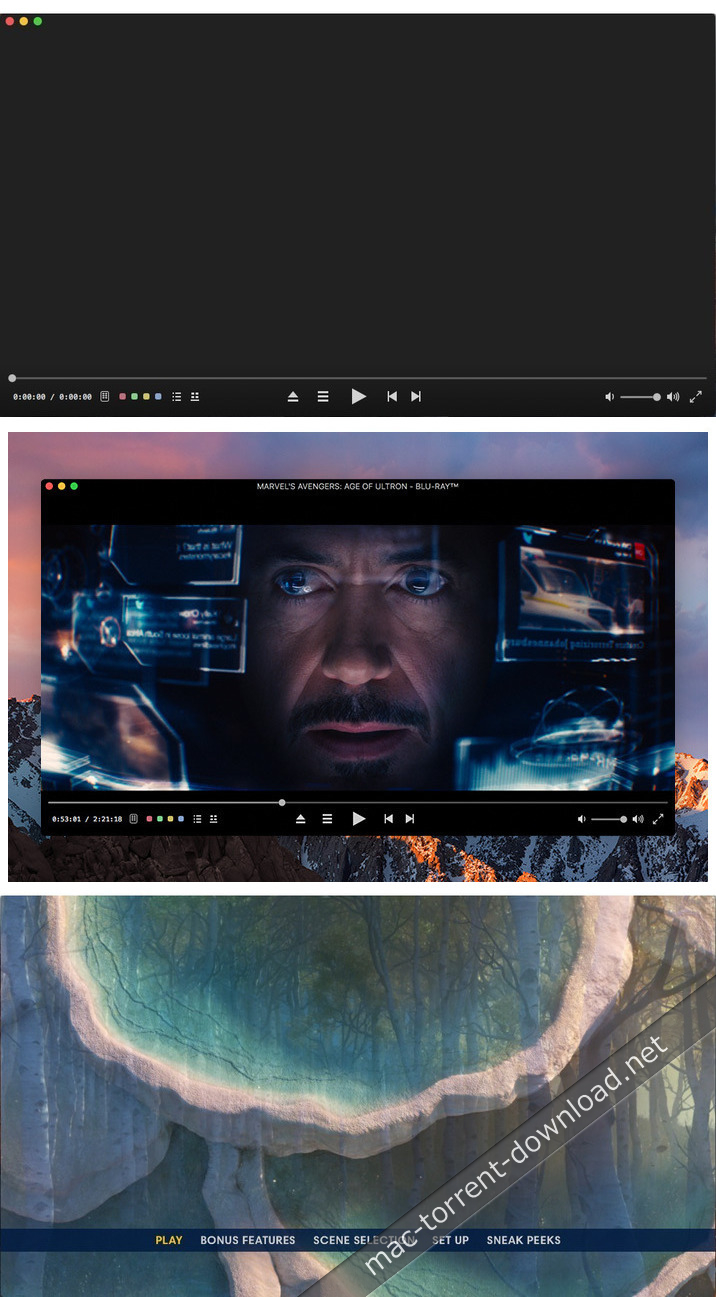
Task: Minimize the empty player with the yellow button
Action: click(24, 21)
